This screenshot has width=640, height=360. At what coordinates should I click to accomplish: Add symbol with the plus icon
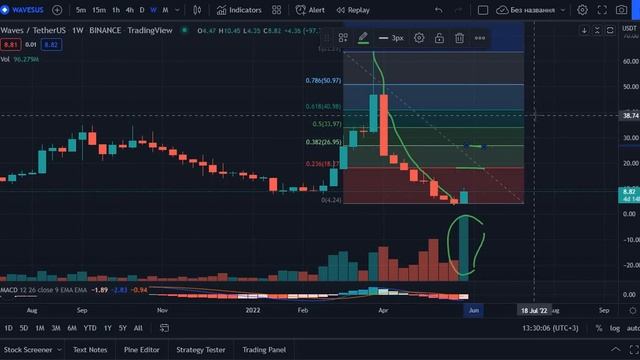click(57, 10)
